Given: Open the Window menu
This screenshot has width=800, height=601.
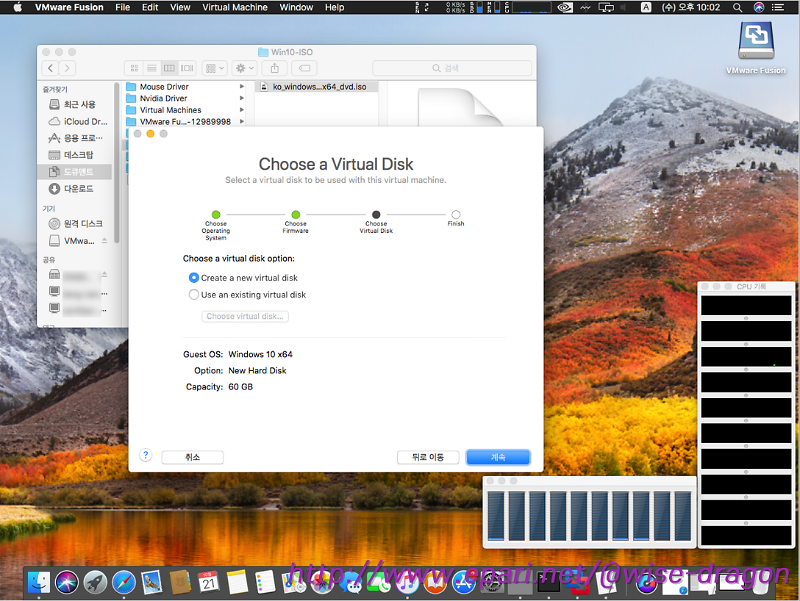Looking at the screenshot, I should 296,7.
